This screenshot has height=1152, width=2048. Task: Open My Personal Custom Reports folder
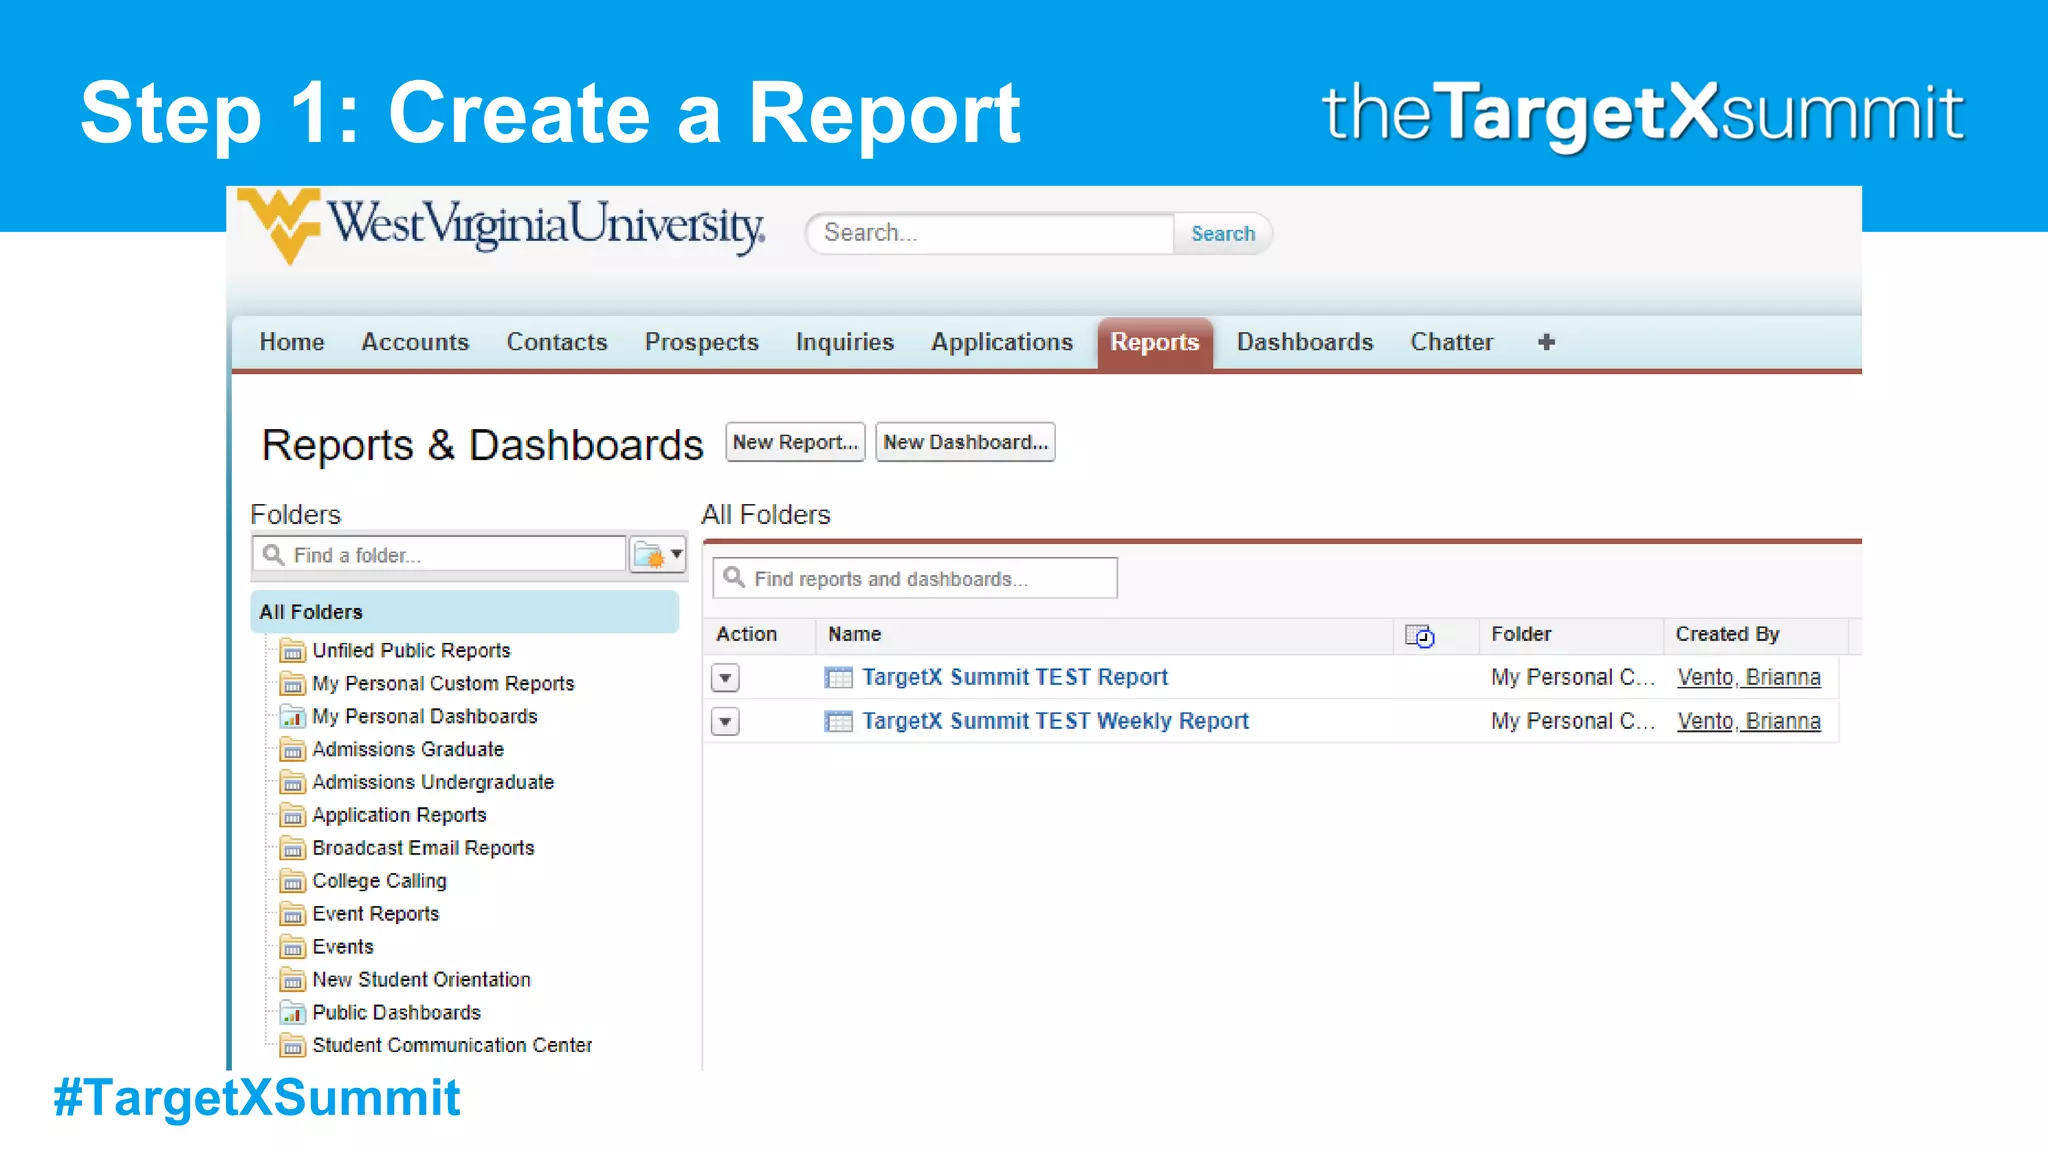443,684
